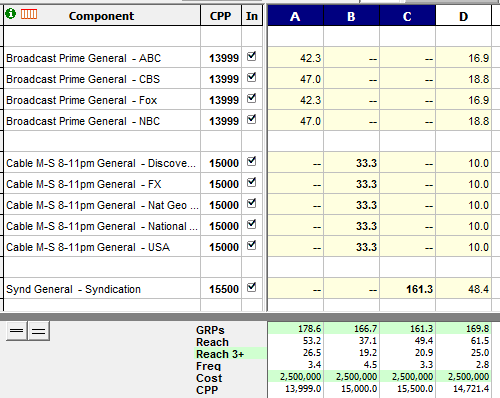Select the Reach 3+ summary label
This screenshot has width=500, height=398.
220,354
